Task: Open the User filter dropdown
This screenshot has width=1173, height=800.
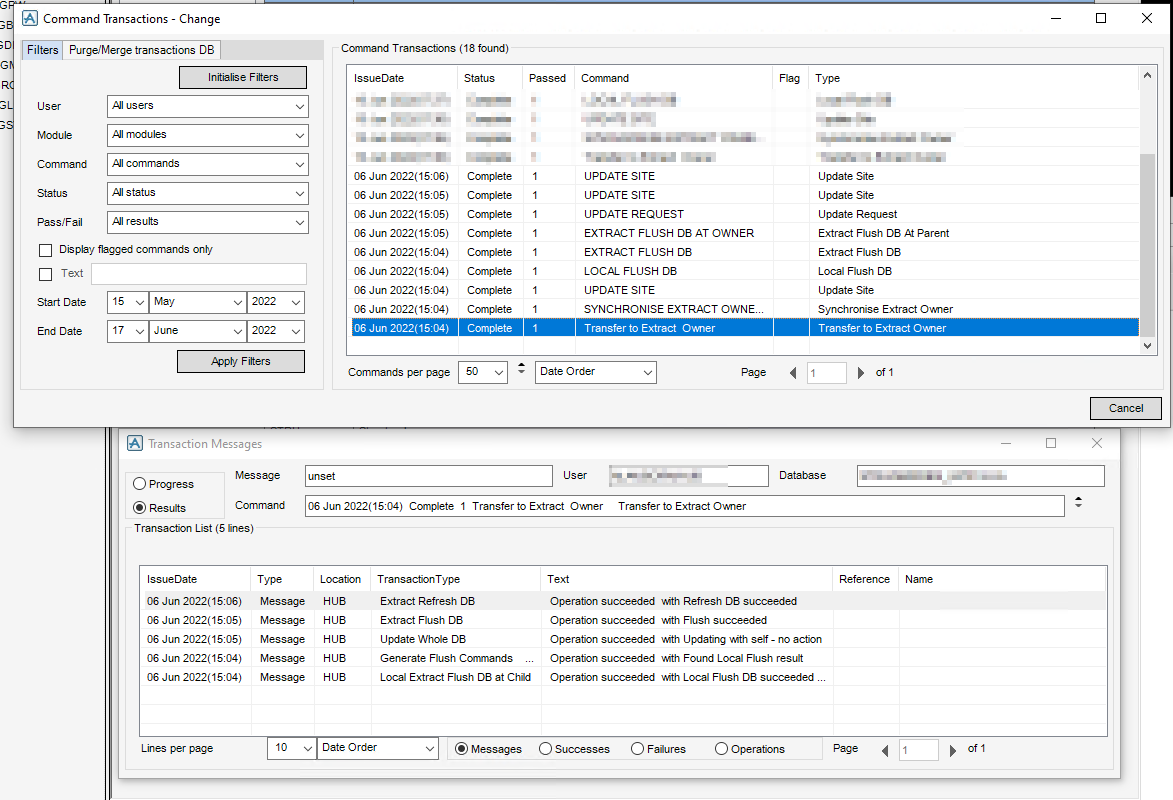Action: [208, 106]
